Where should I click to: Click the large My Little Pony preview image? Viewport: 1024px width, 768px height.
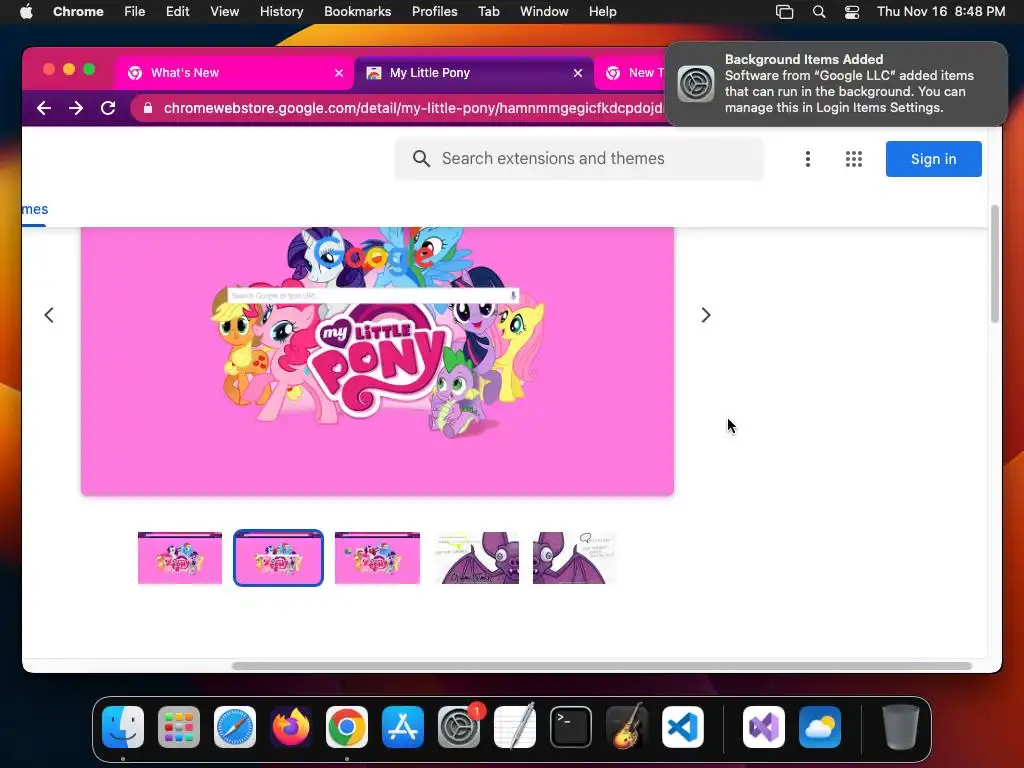(377, 361)
